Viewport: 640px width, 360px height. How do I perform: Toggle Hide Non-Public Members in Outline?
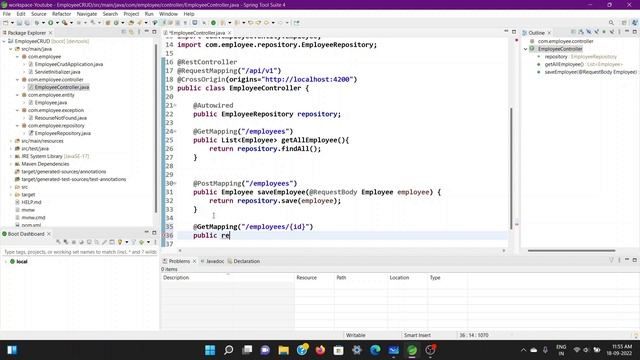tap(604, 32)
